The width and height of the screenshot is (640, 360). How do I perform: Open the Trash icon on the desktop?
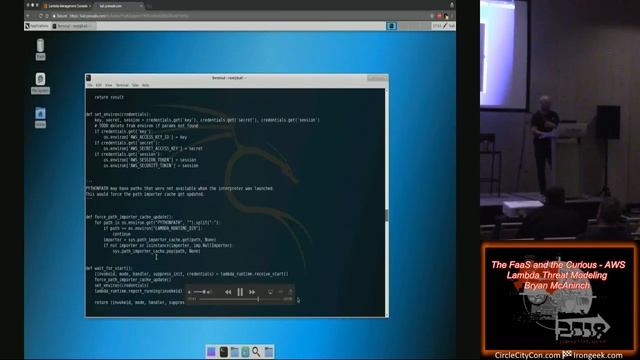[40, 49]
